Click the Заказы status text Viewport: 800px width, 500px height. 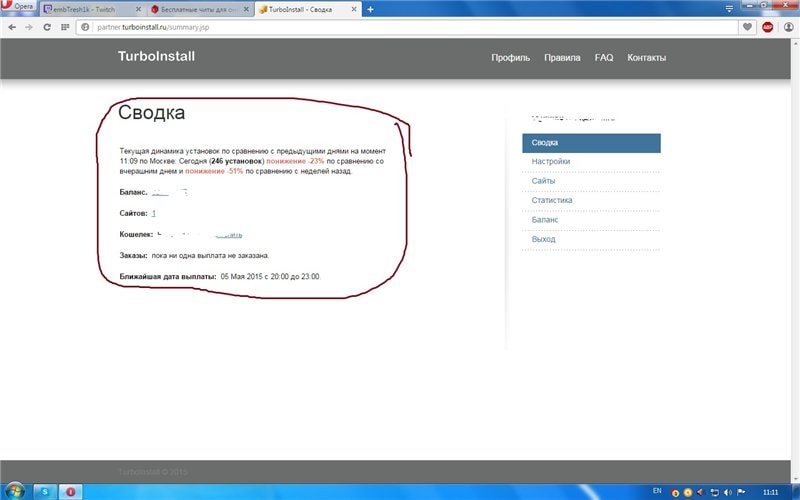tap(210, 256)
